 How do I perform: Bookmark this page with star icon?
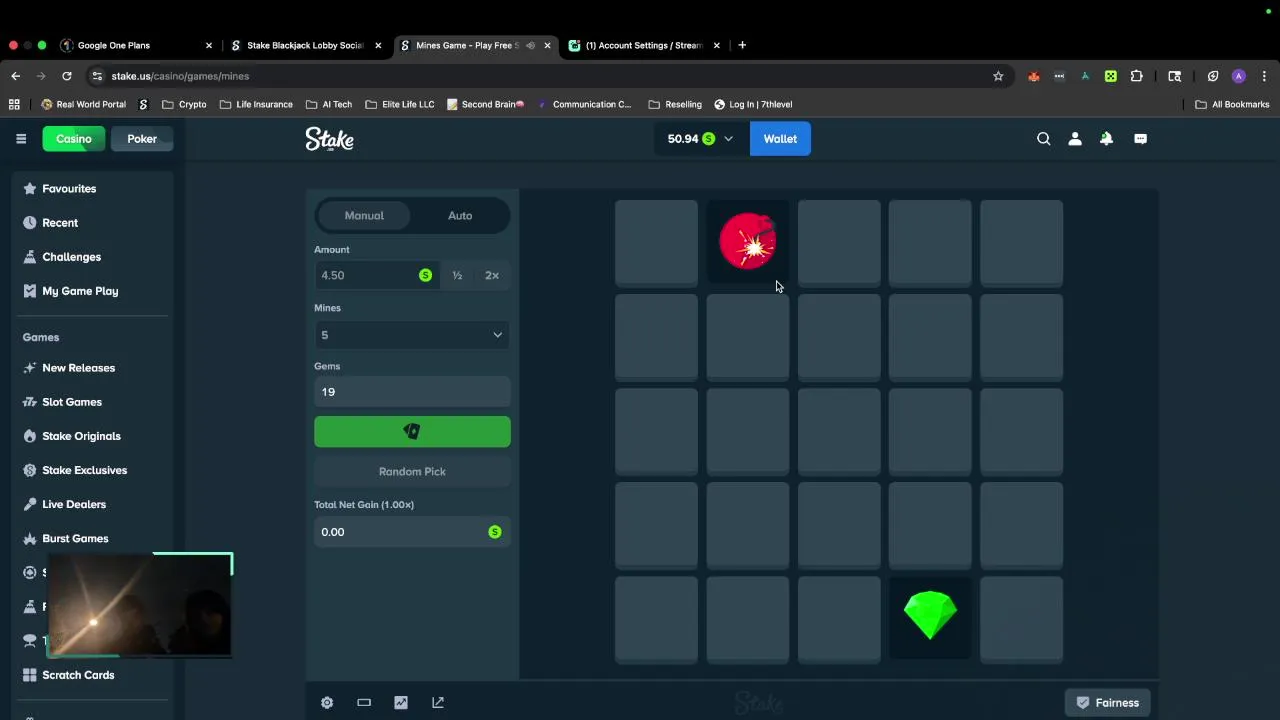pos(998,76)
